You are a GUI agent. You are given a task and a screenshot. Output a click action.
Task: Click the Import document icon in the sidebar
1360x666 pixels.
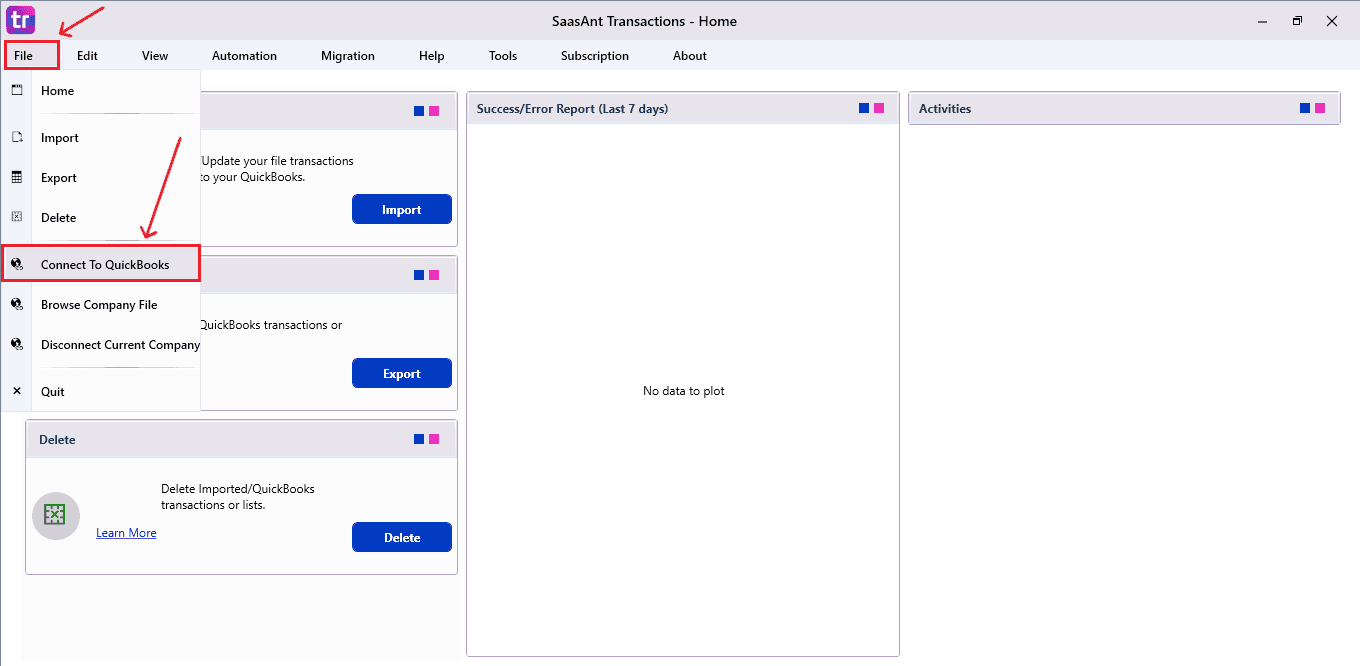tap(16, 137)
